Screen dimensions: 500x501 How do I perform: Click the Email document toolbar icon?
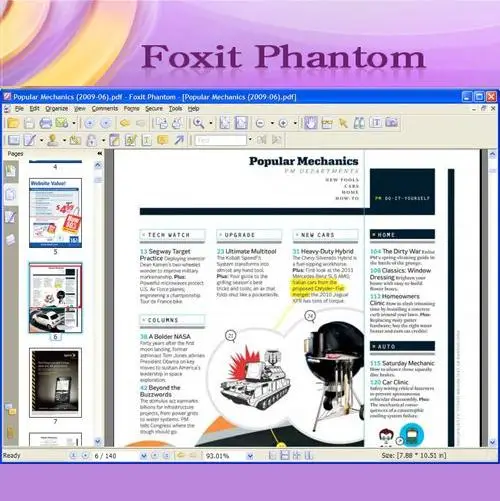click(x=62, y=123)
